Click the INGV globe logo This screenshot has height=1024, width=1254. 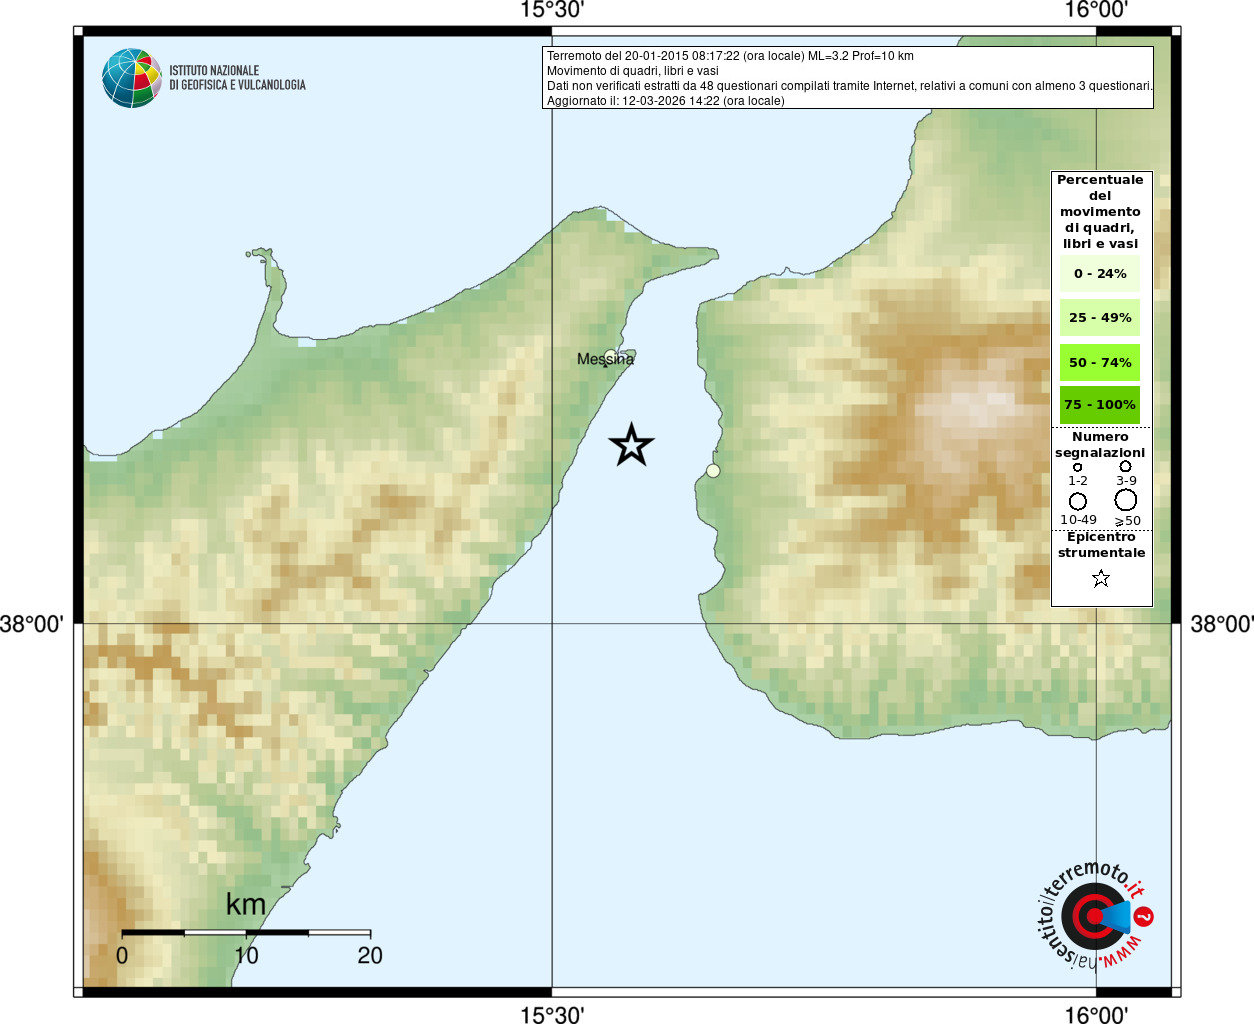point(132,78)
